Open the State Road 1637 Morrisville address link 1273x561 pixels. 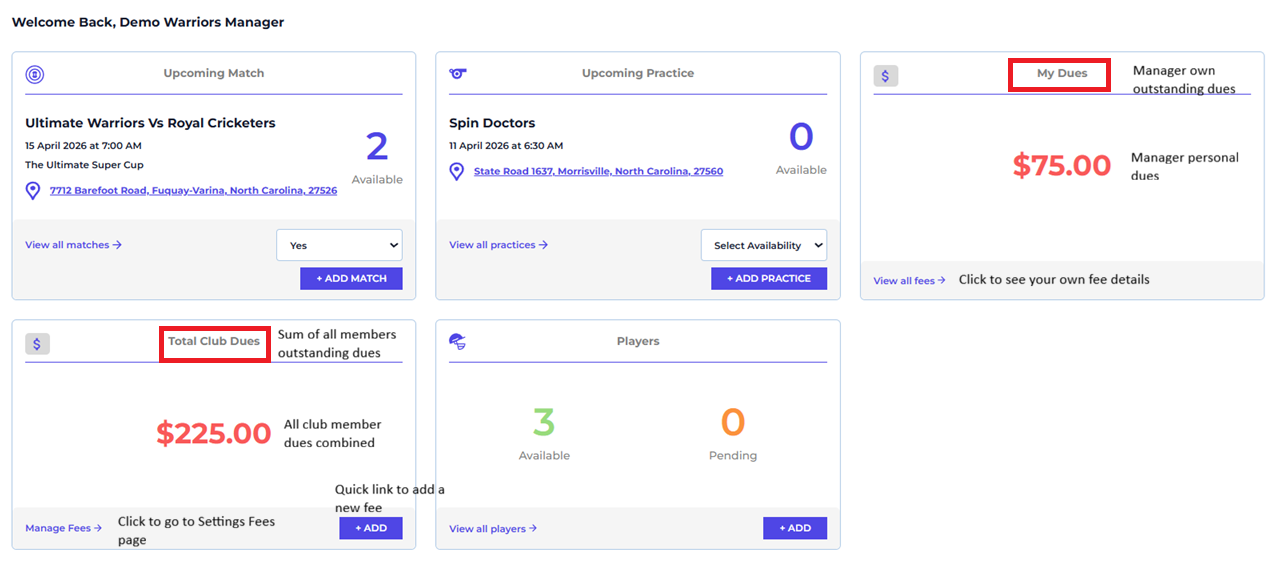[598, 171]
